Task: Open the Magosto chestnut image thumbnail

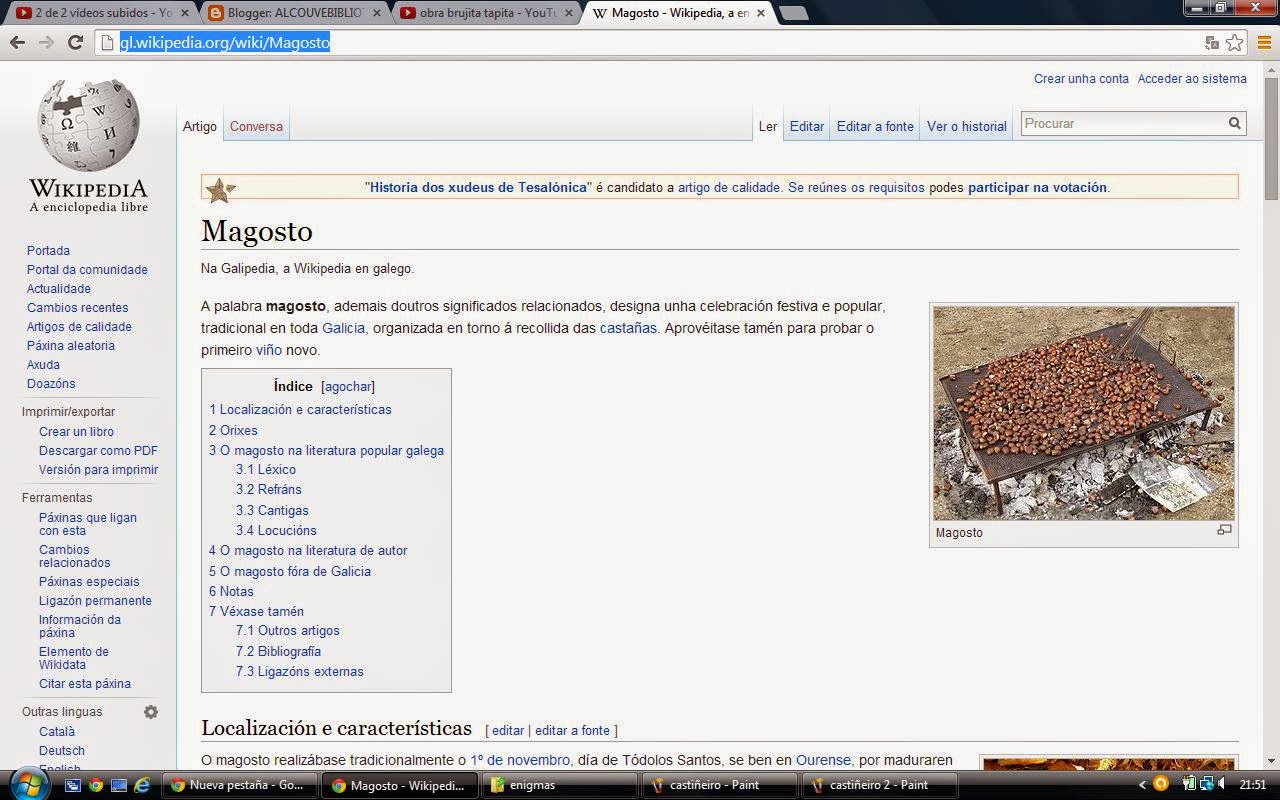Action: pyautogui.click(x=1084, y=413)
